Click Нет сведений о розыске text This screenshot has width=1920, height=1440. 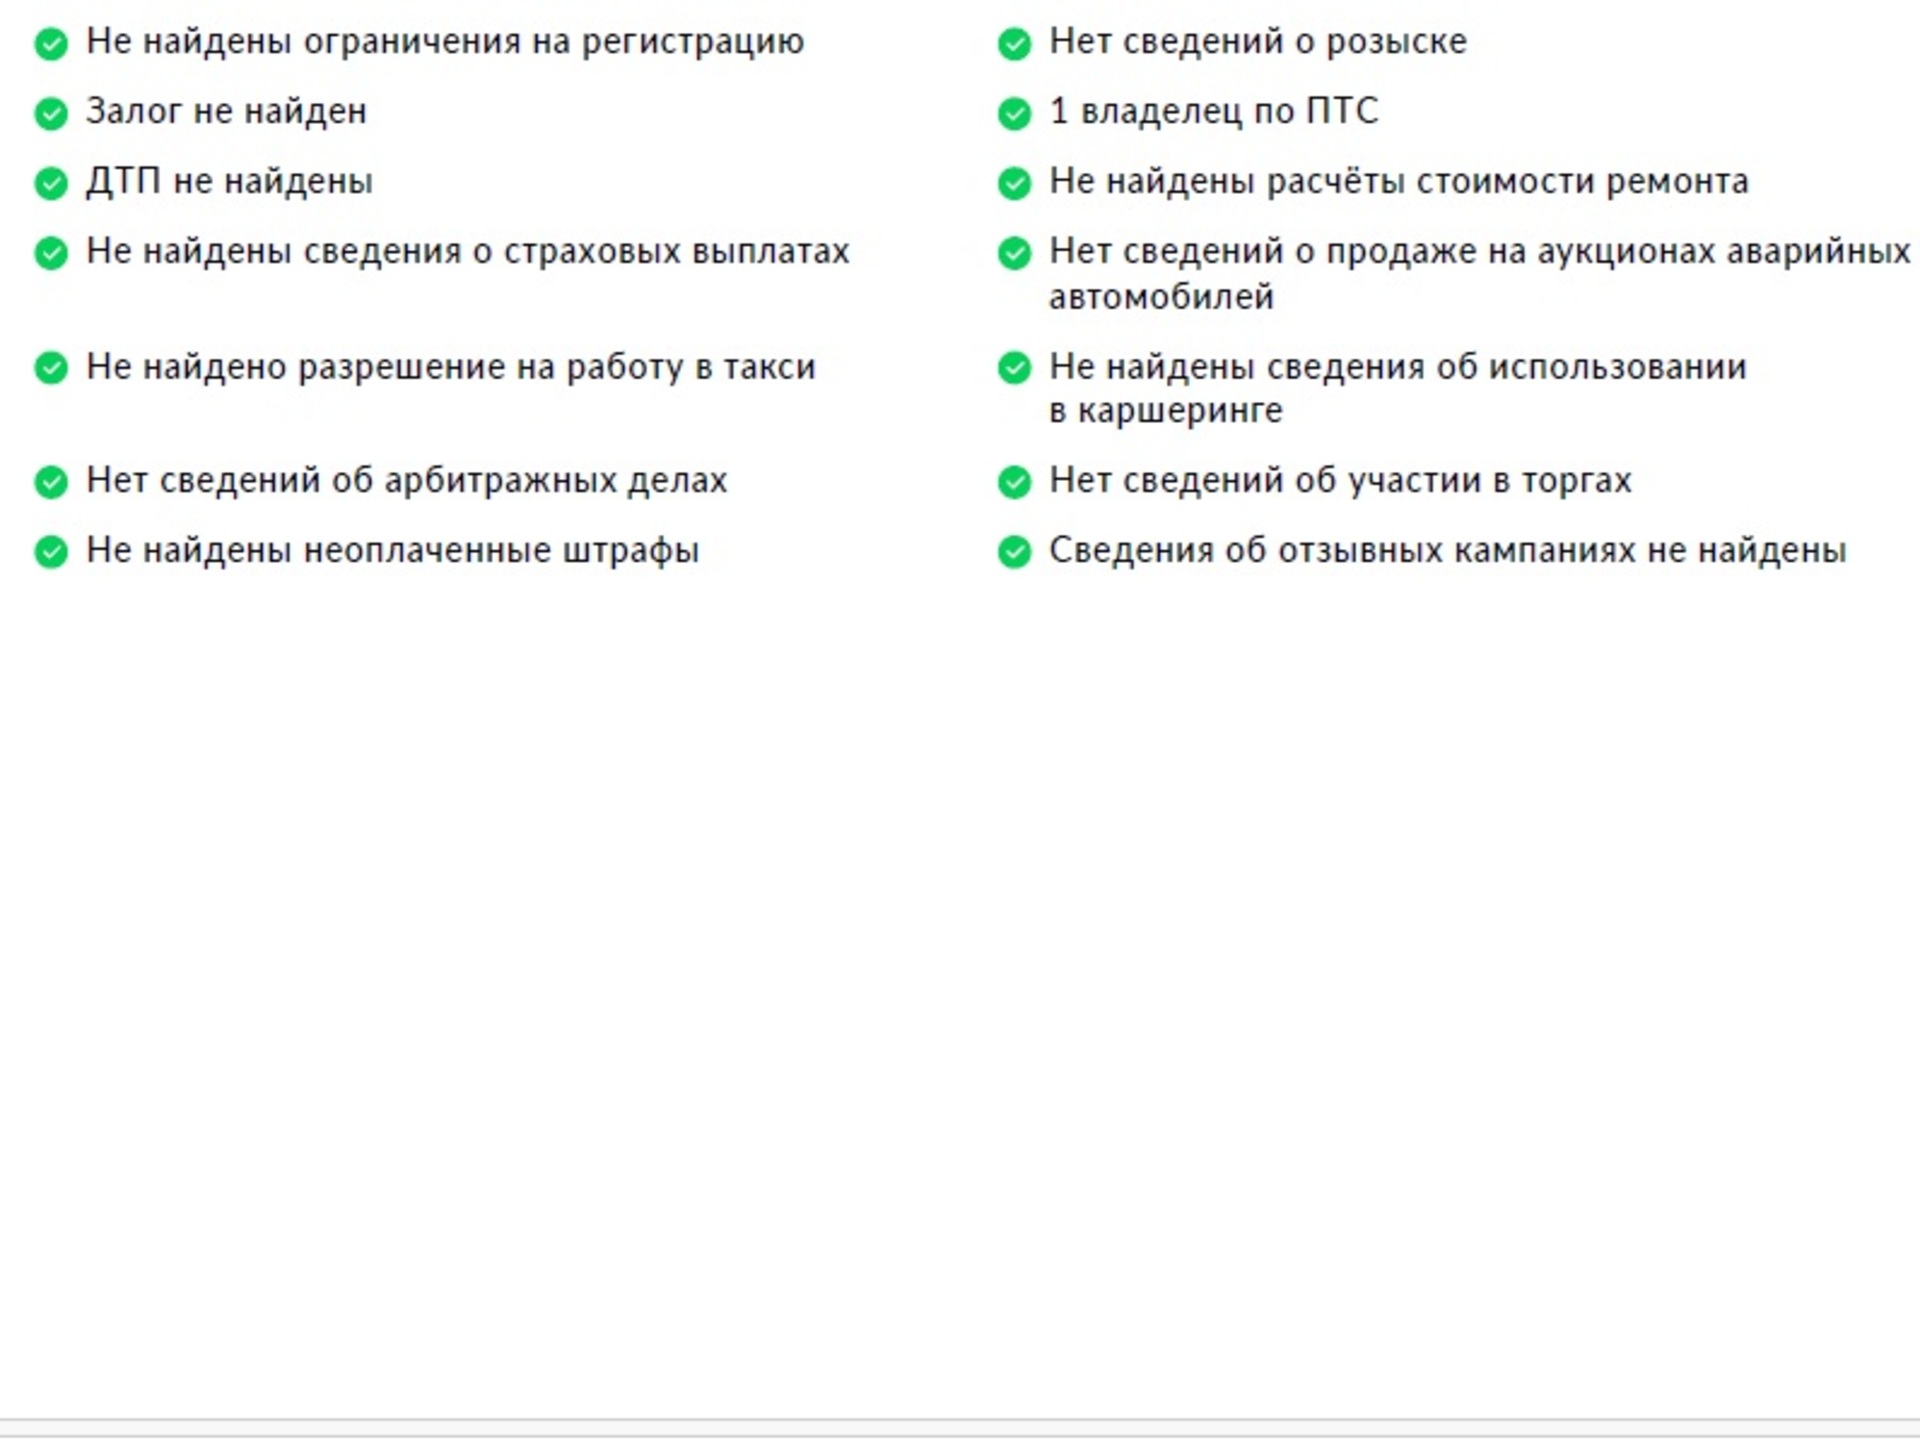point(1257,42)
